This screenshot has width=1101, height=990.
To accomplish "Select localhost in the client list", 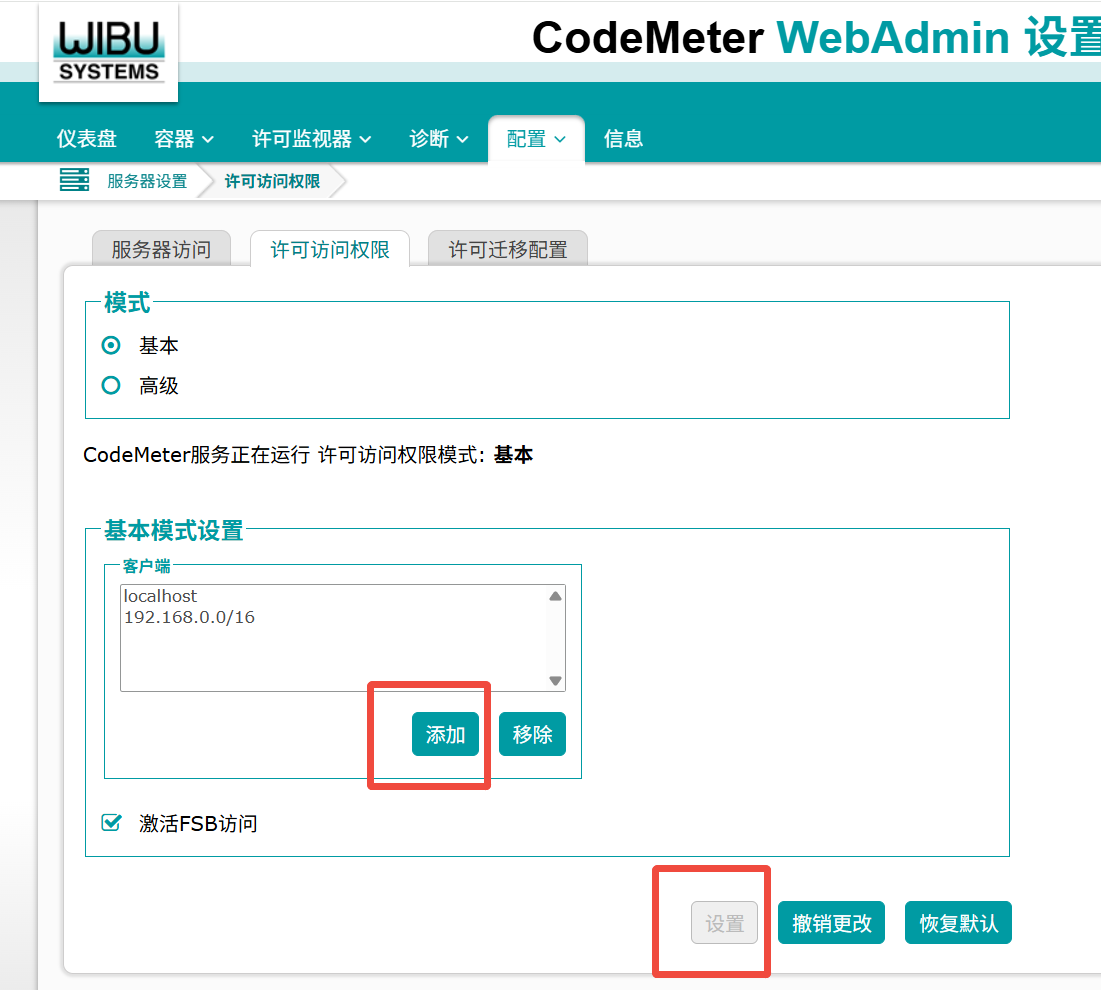I will click(x=161, y=596).
